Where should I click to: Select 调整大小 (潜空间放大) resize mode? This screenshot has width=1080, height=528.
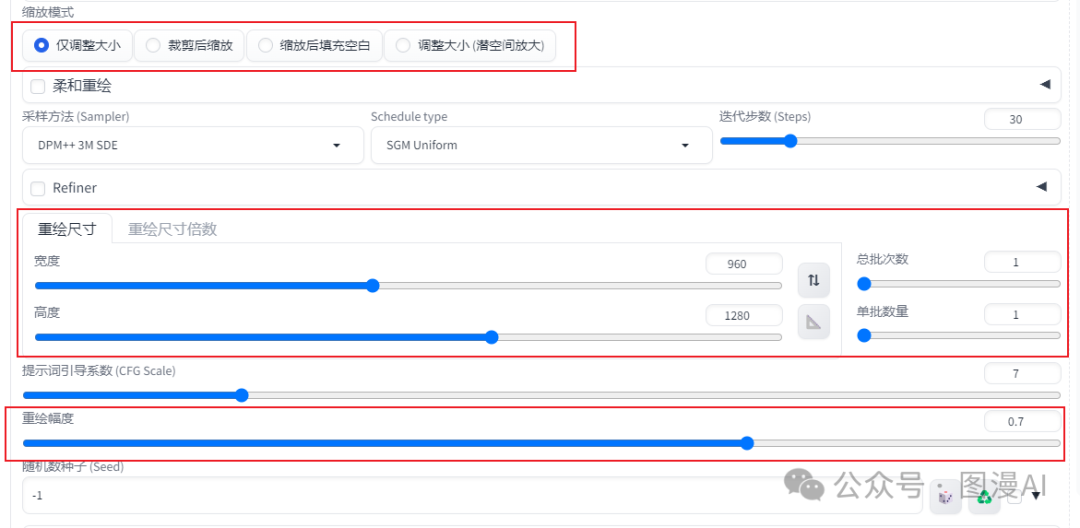(x=470, y=45)
